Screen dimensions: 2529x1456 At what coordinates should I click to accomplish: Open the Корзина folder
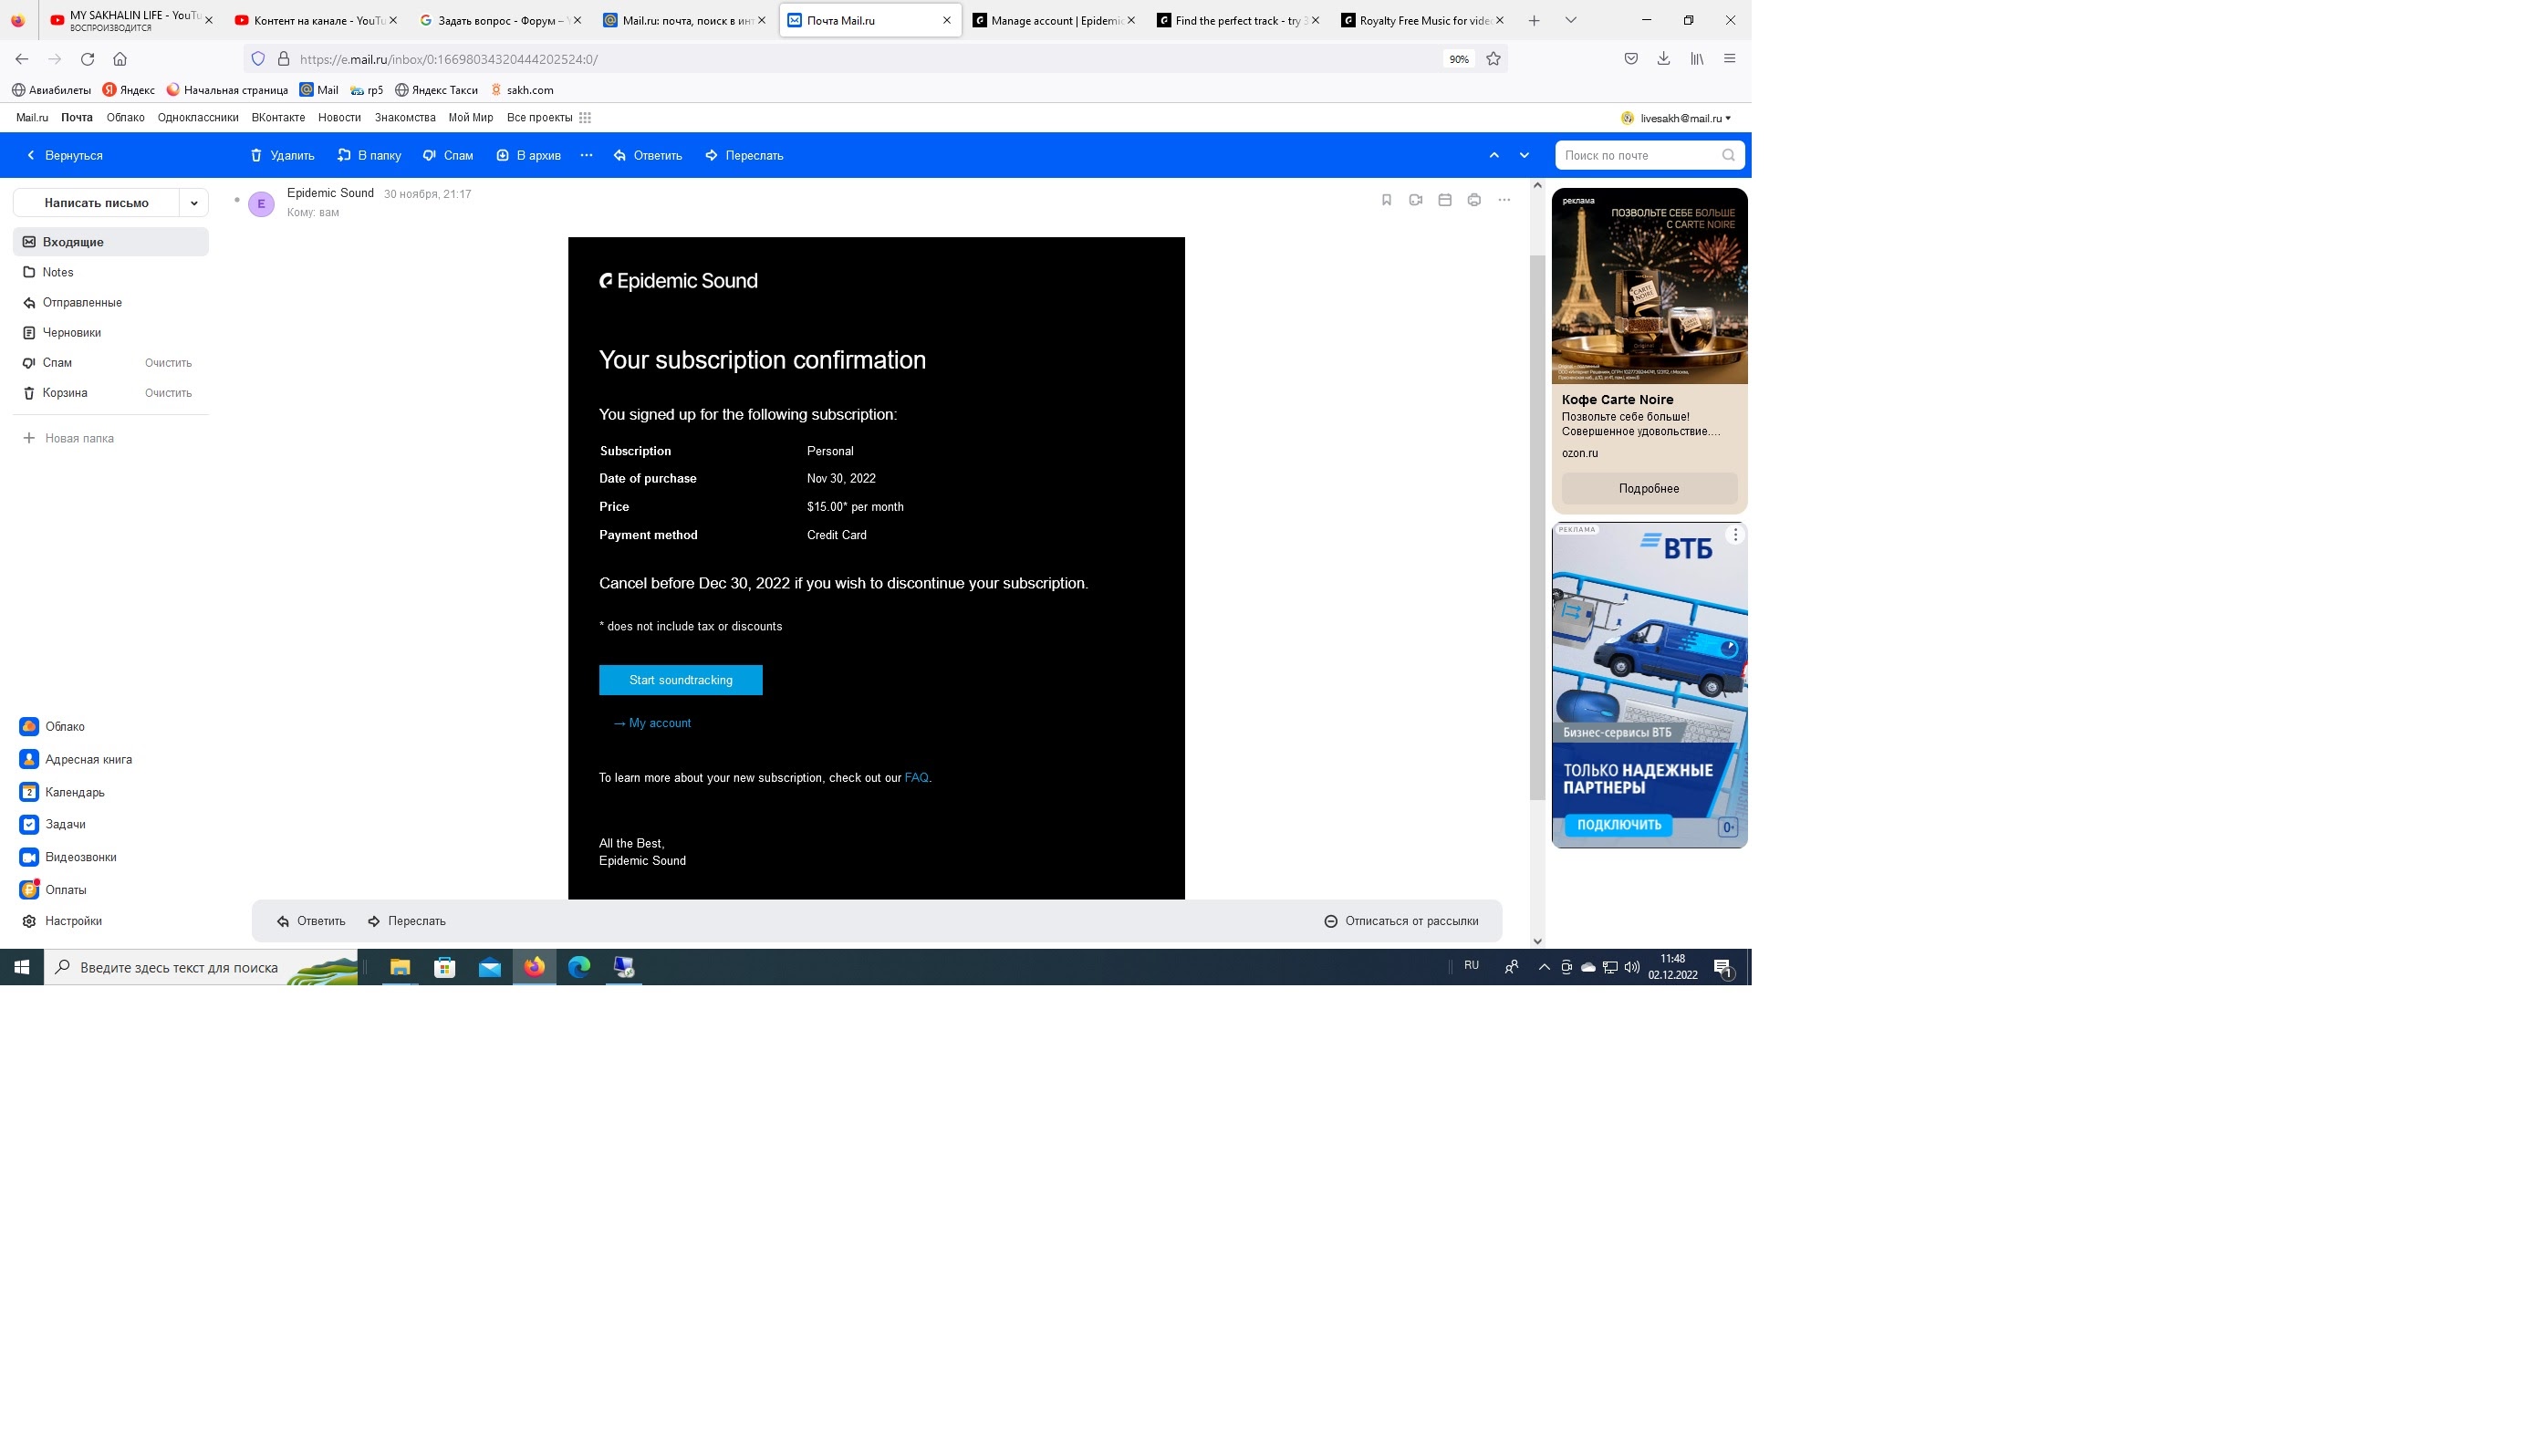coord(65,393)
